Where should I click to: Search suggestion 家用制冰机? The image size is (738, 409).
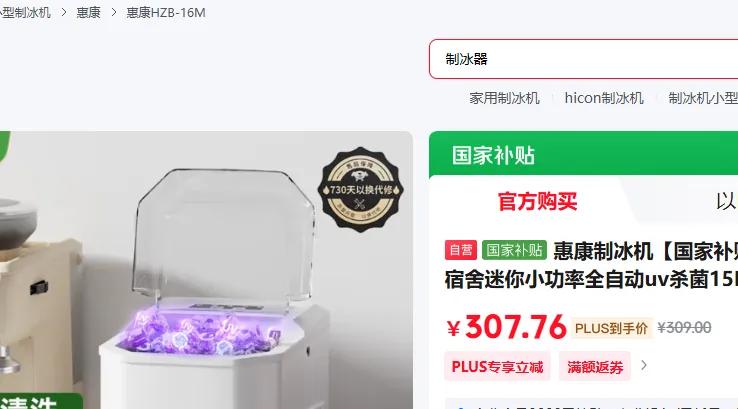[x=504, y=98]
